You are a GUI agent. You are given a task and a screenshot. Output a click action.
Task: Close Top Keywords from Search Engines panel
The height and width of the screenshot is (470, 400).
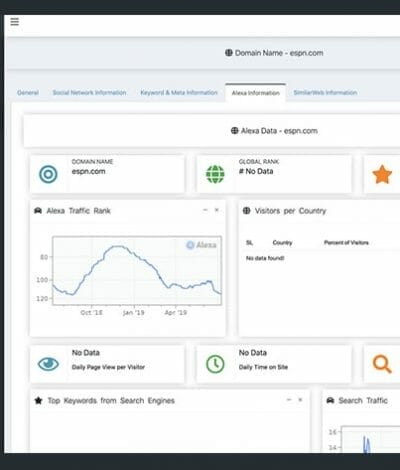click(300, 400)
